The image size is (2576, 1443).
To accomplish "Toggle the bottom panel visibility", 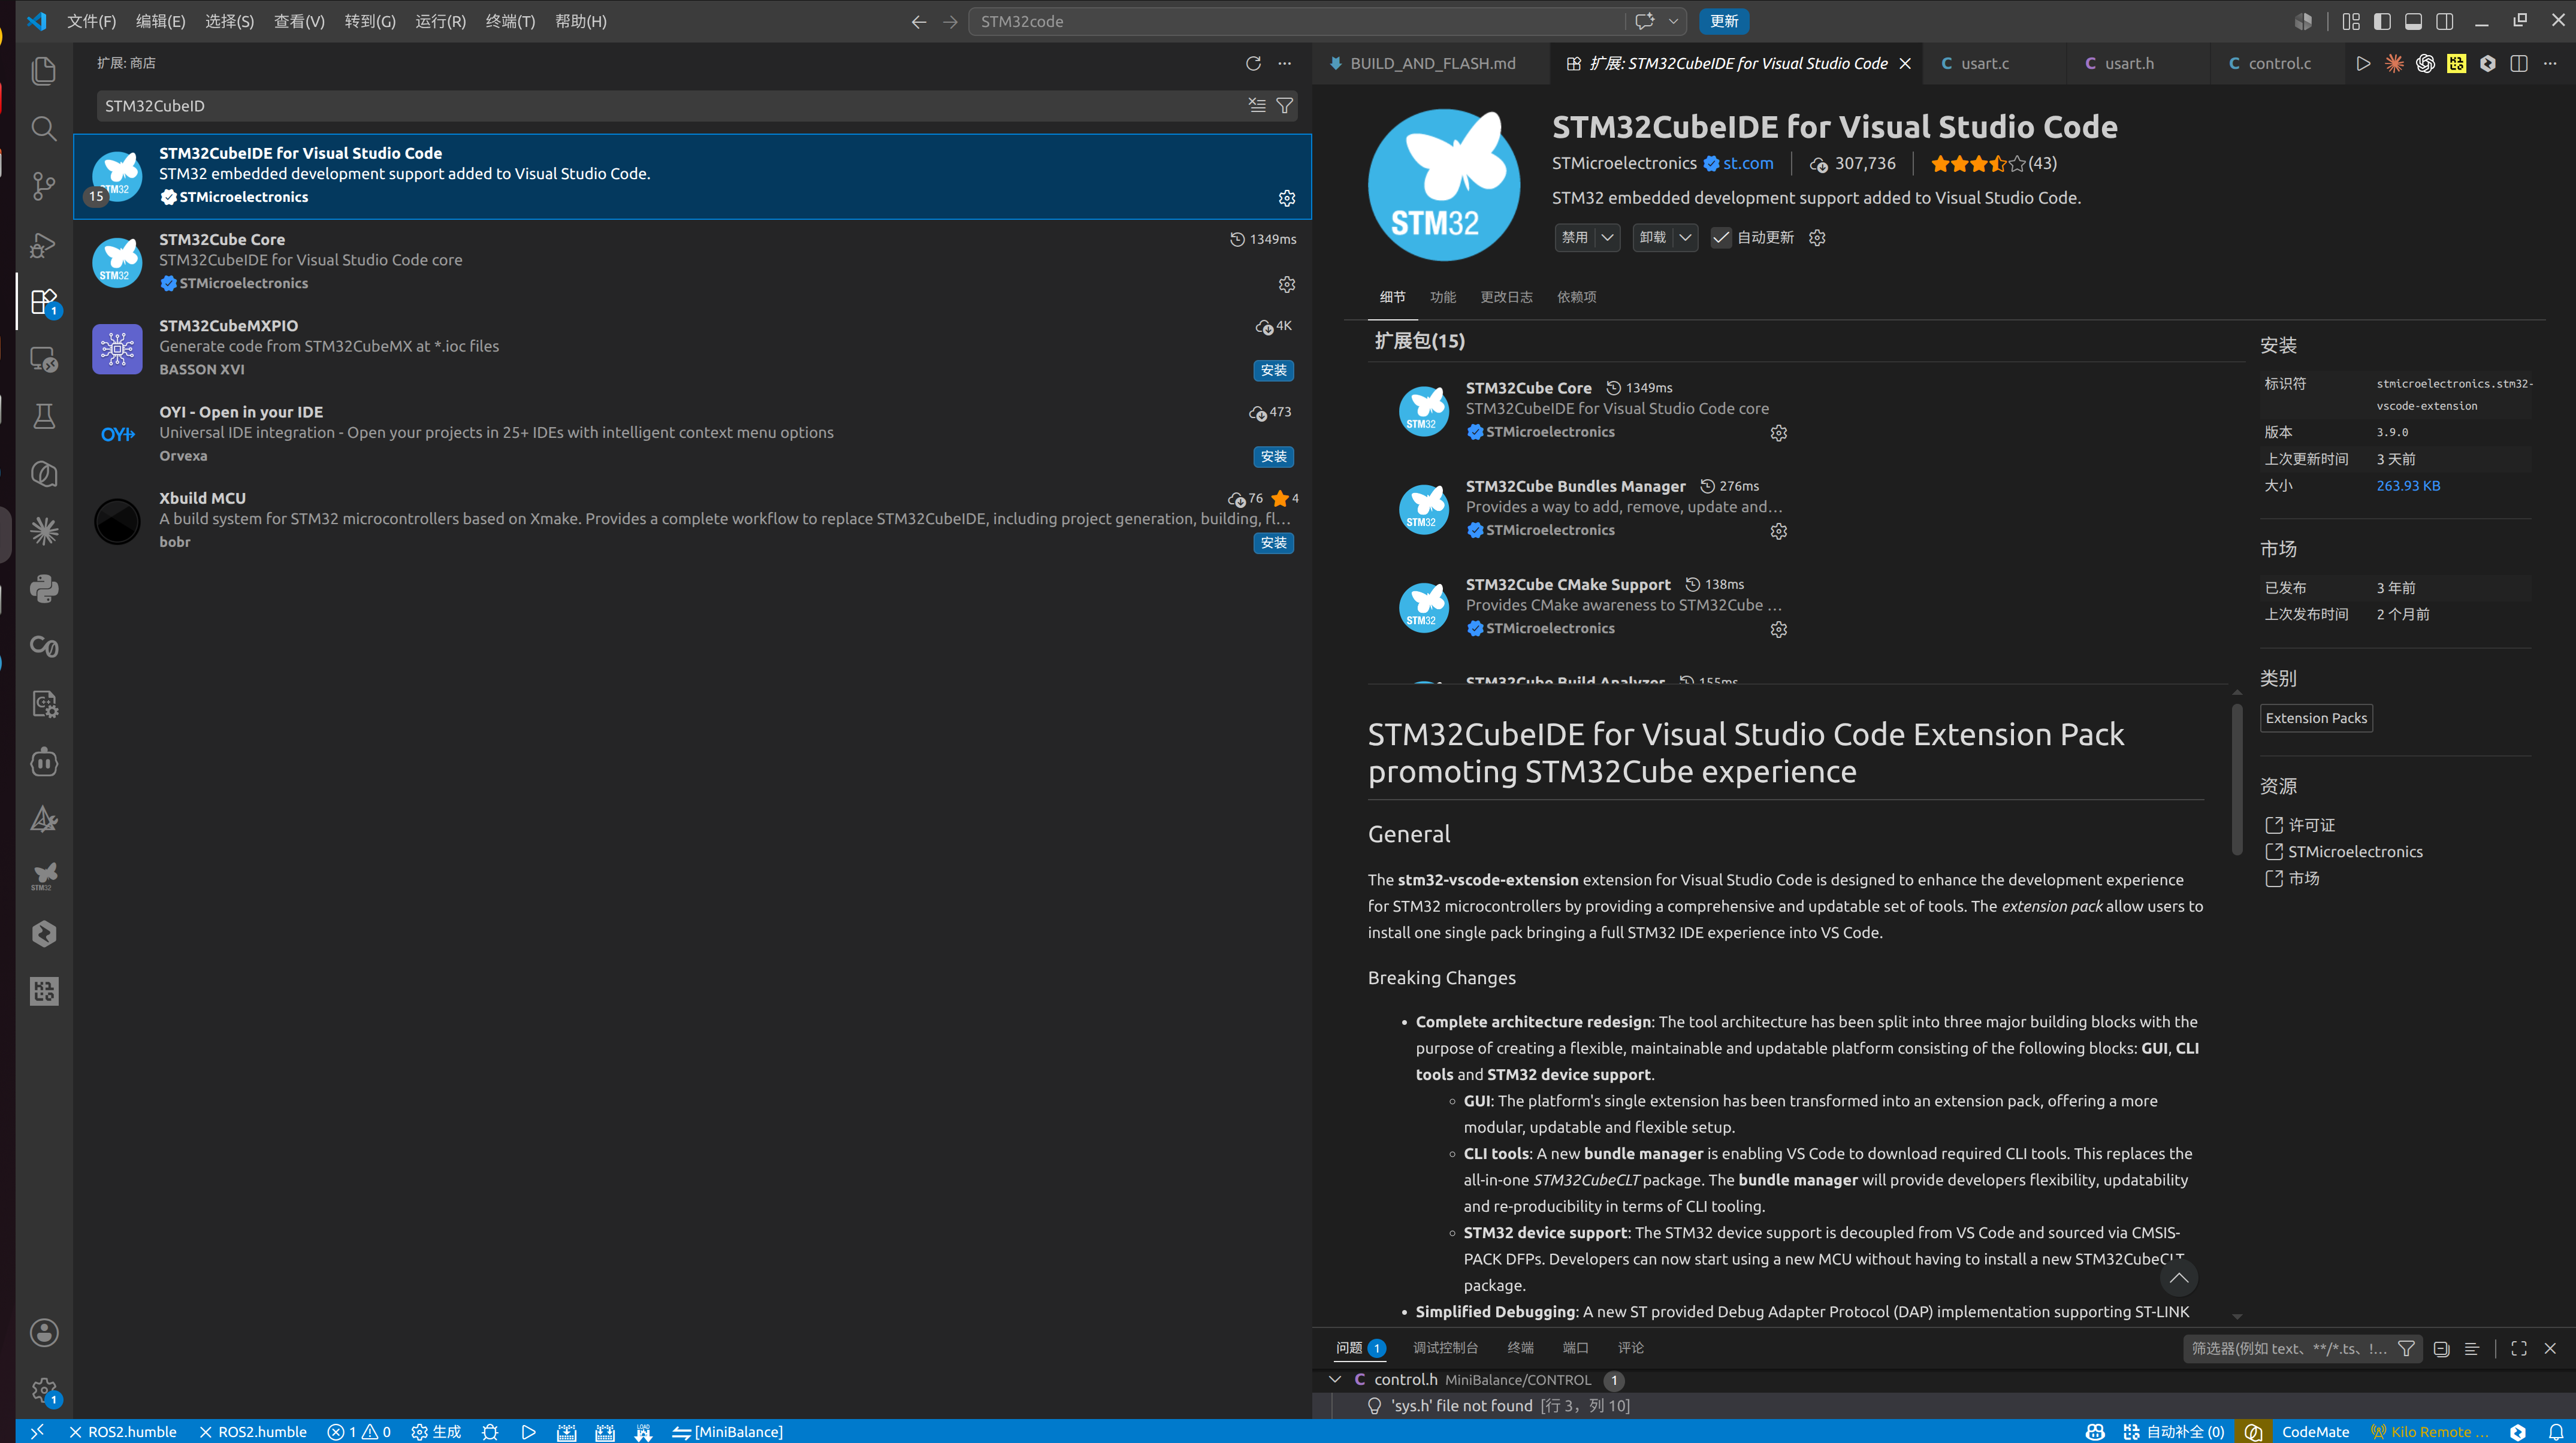I will pos(2413,21).
